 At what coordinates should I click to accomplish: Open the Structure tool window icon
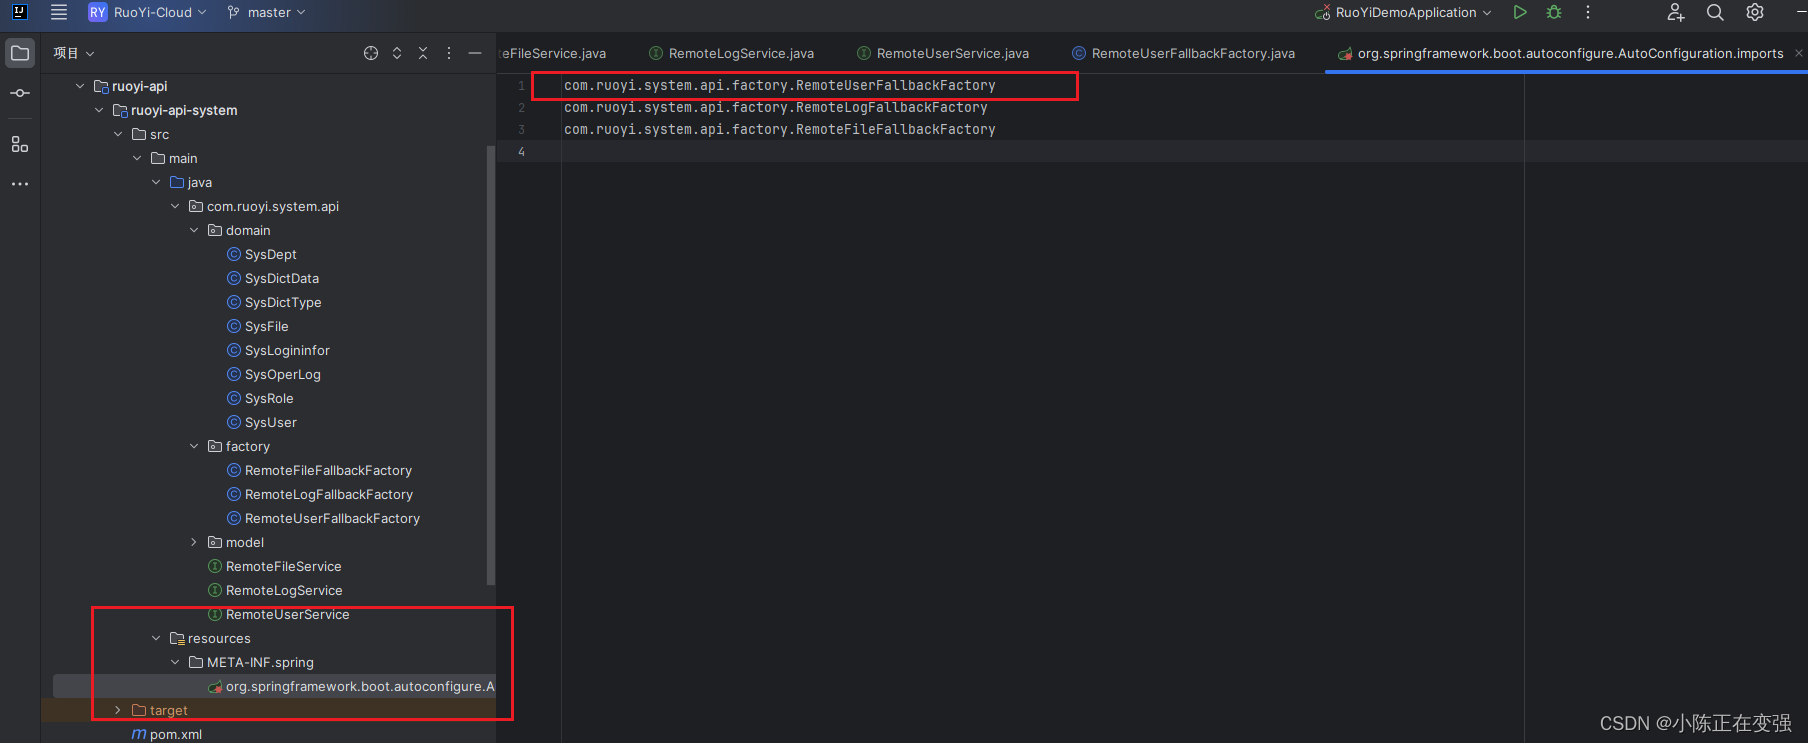pyautogui.click(x=20, y=145)
